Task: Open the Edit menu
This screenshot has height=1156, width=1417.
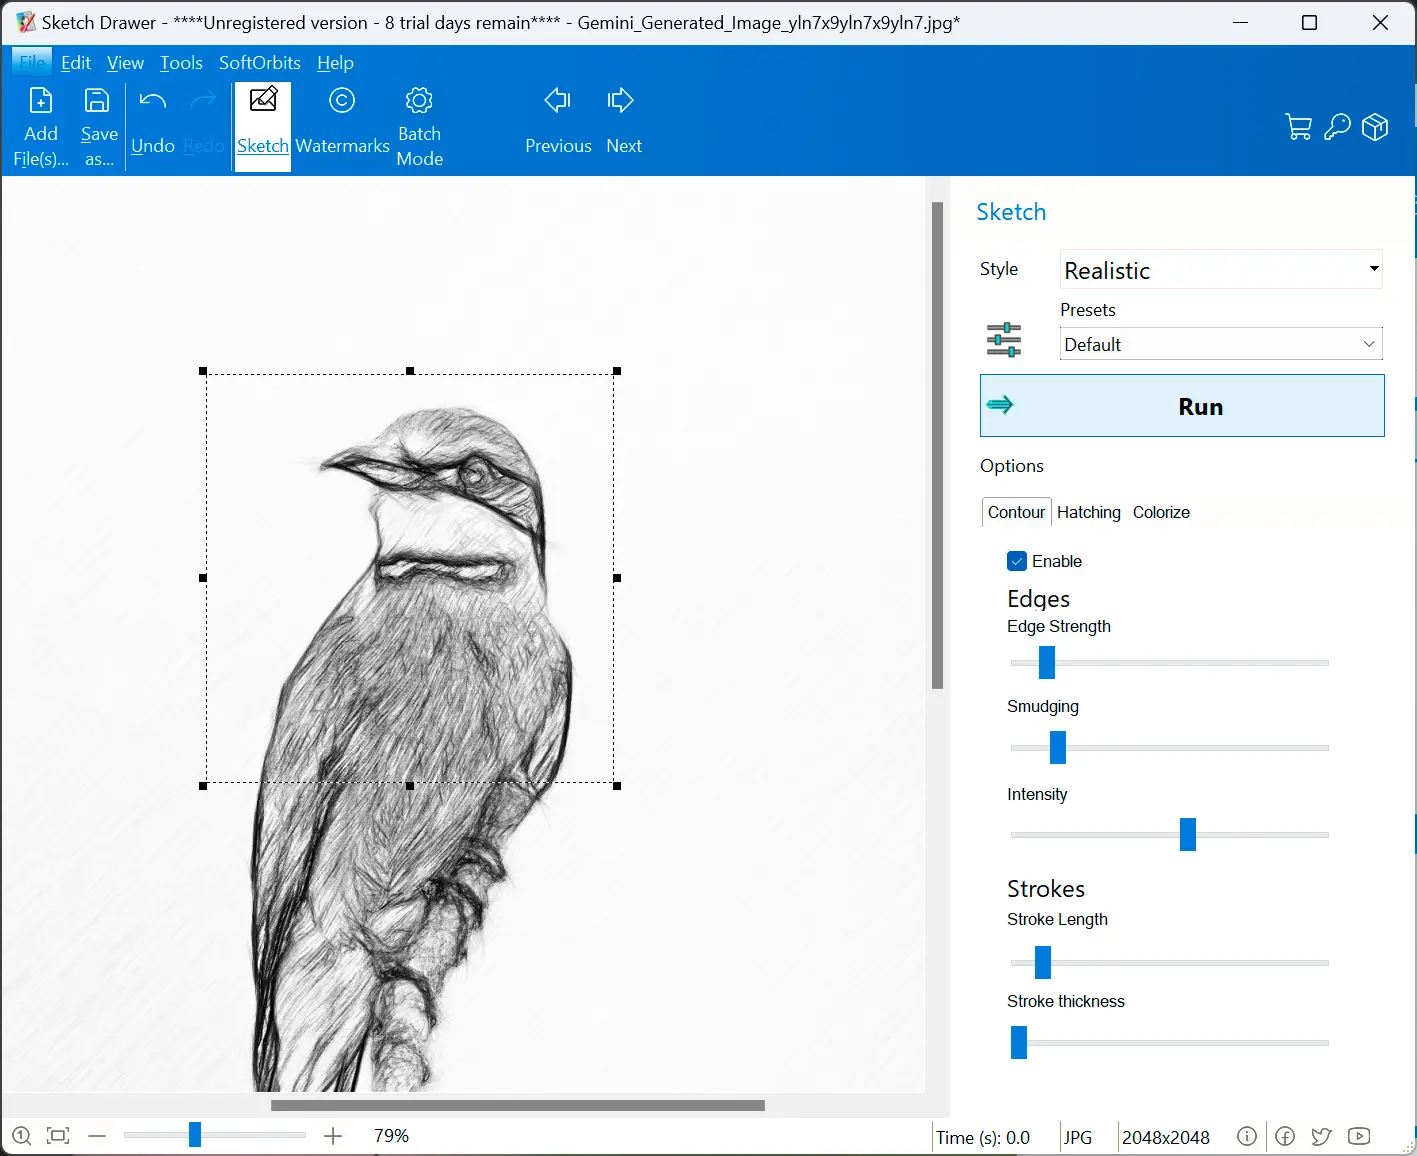Action: point(76,62)
